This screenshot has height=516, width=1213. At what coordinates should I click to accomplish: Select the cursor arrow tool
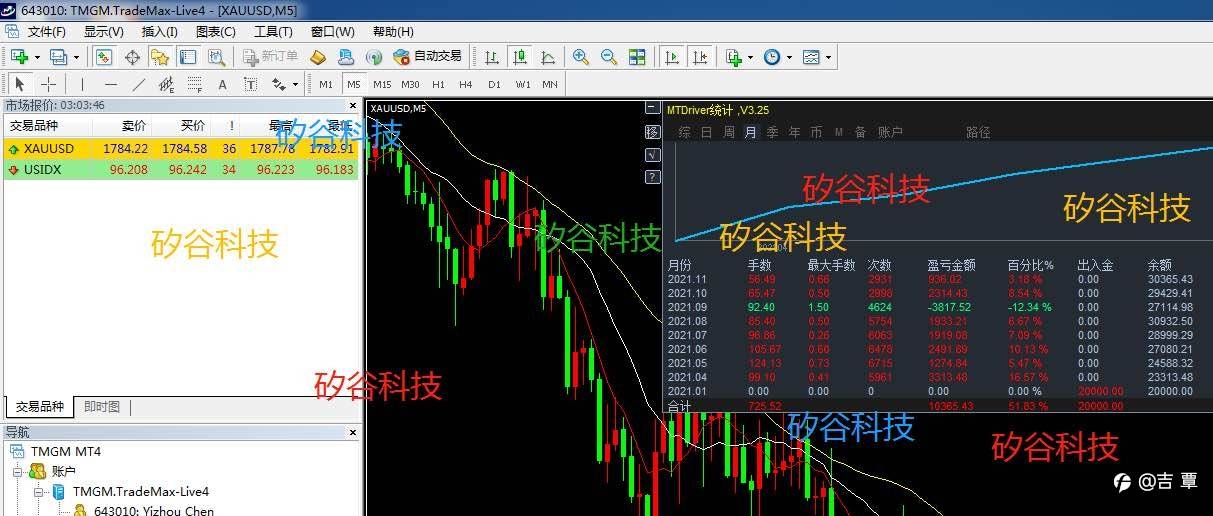click(x=20, y=84)
